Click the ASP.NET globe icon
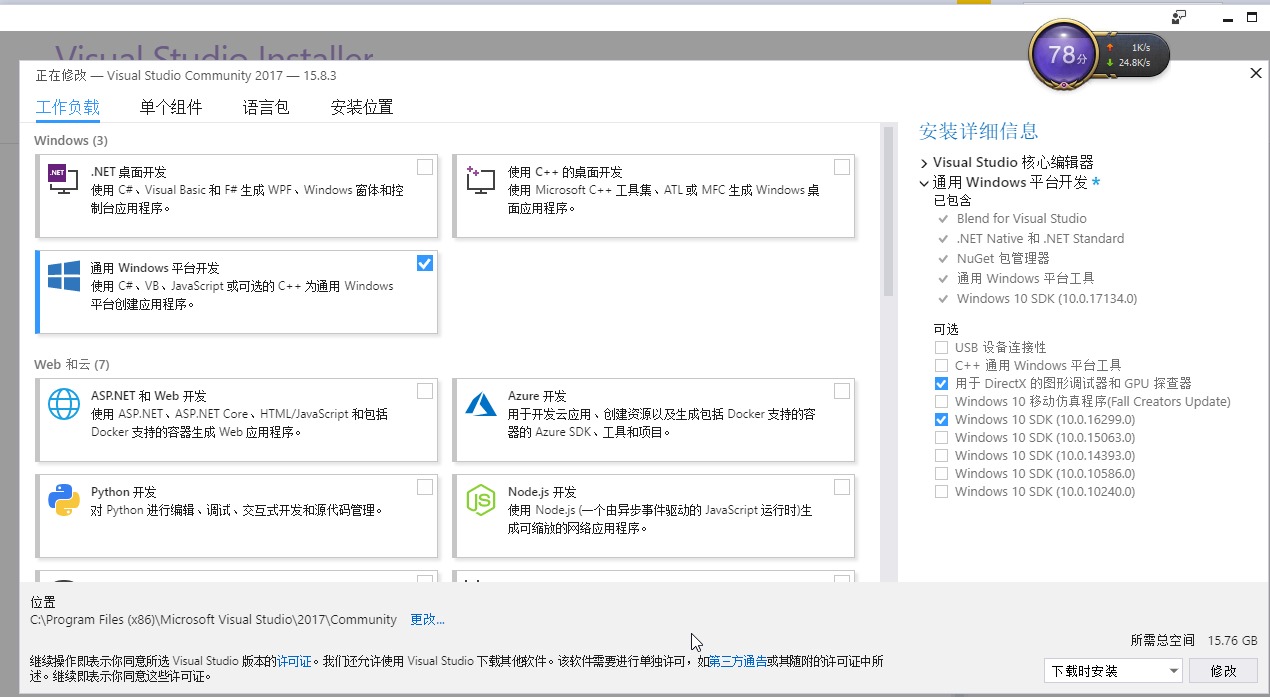 click(64, 404)
